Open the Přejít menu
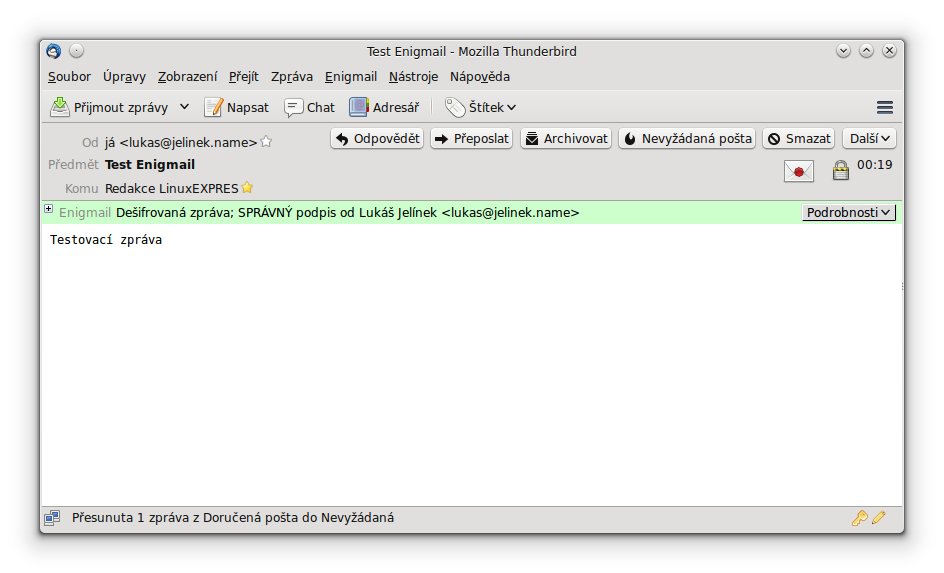Viewport: 944px width, 573px height. tap(243, 76)
